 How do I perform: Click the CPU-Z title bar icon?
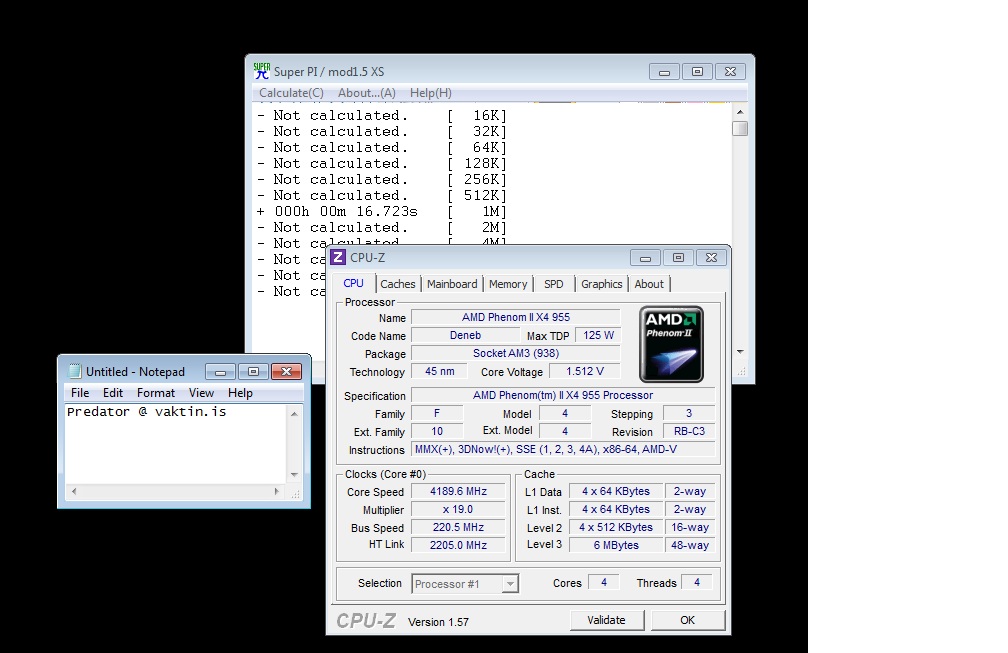point(338,258)
